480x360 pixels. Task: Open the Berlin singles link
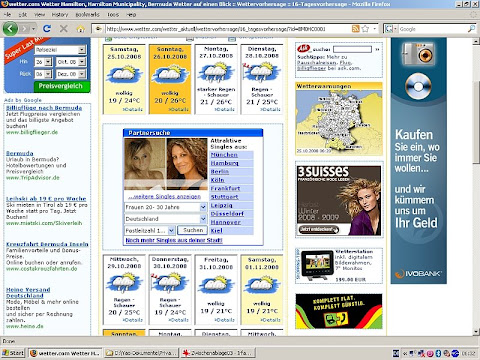220,172
